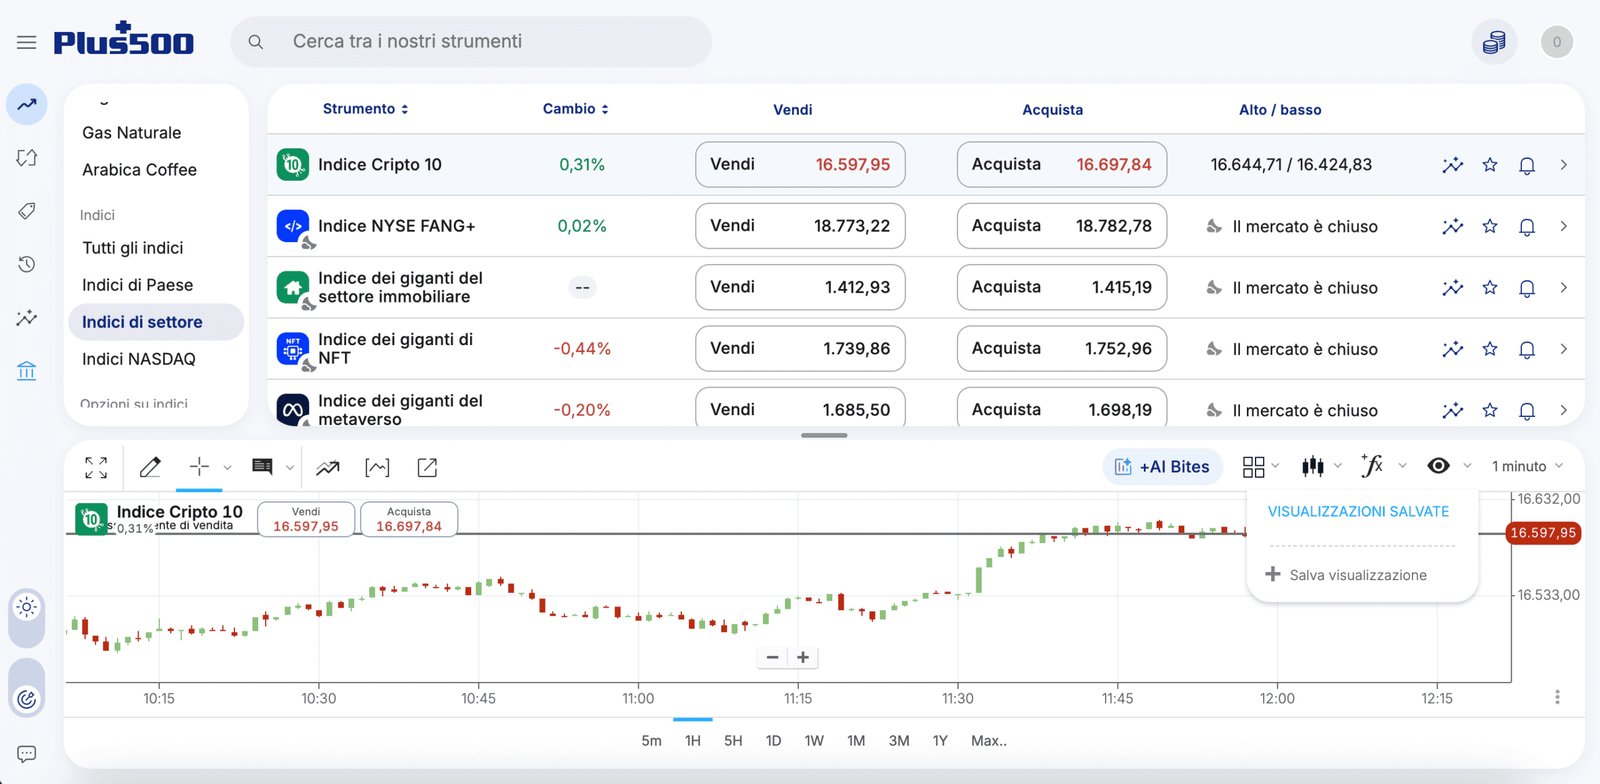Expand details chevron for Indice NYSE FANG+
1600x784 pixels.
(x=1564, y=227)
